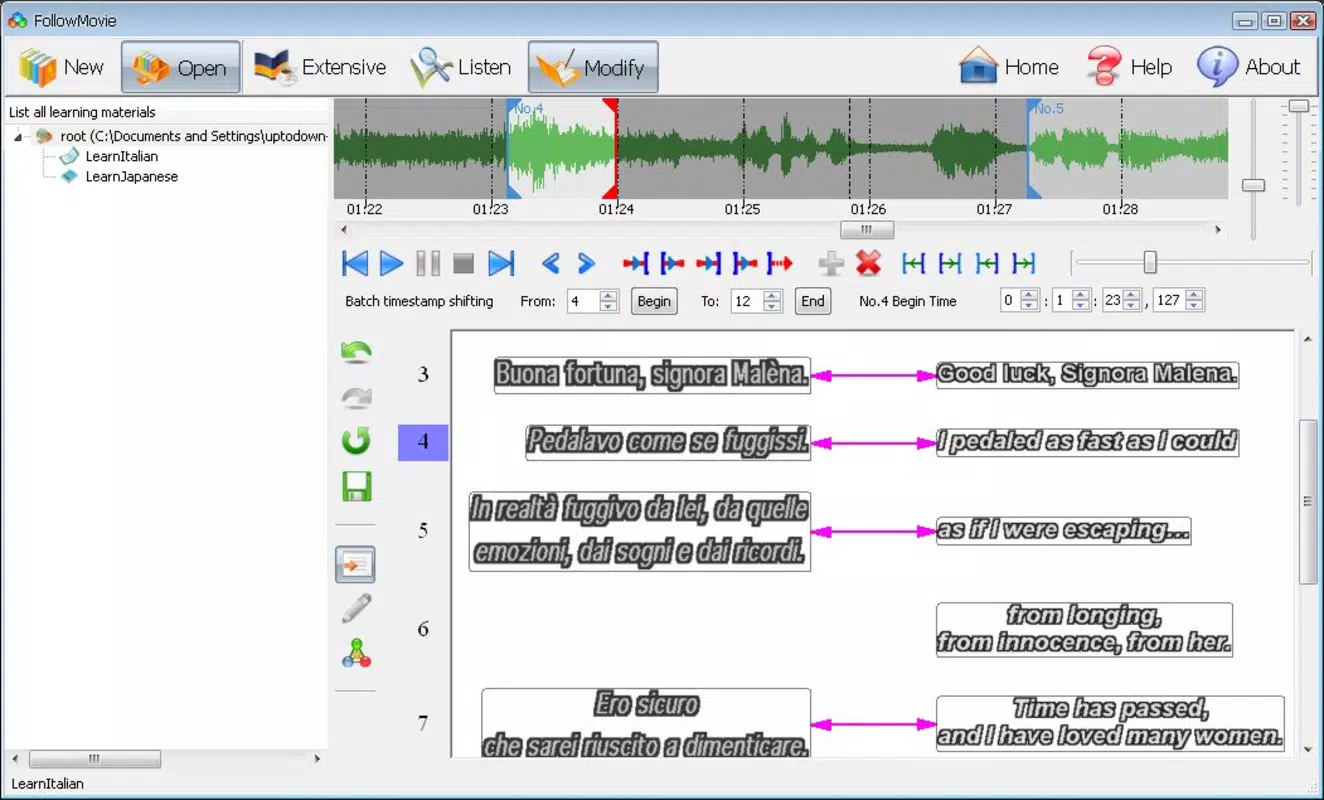Click the blue right chevron icon
Screen dimensions: 1324x800
click(586, 263)
